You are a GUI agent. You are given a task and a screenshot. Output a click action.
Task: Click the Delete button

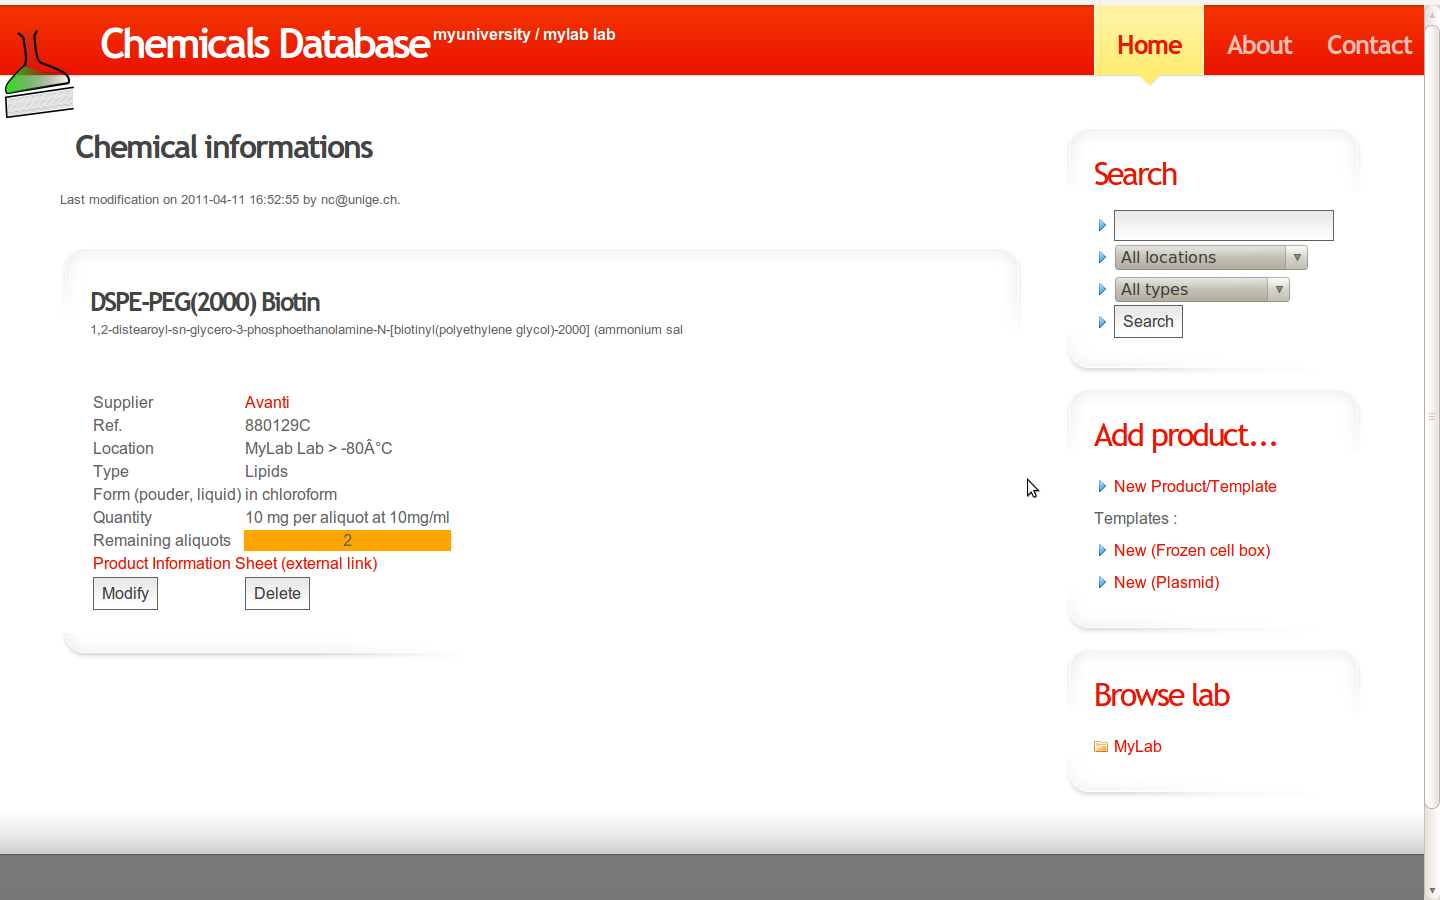pos(277,593)
